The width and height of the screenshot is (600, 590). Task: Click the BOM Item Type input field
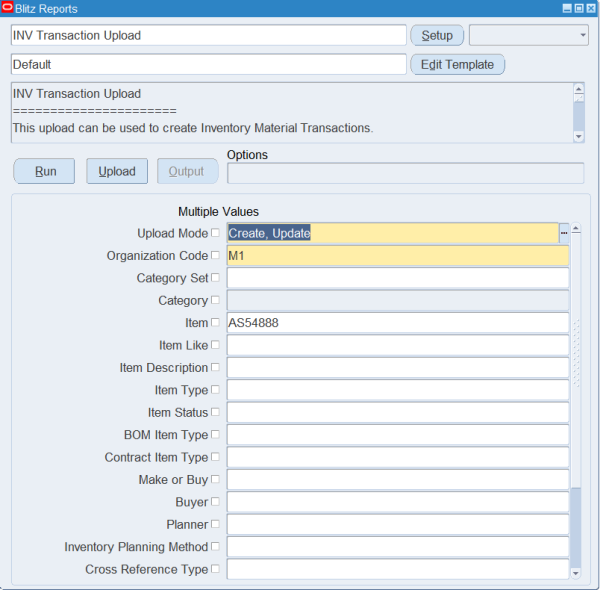point(398,435)
